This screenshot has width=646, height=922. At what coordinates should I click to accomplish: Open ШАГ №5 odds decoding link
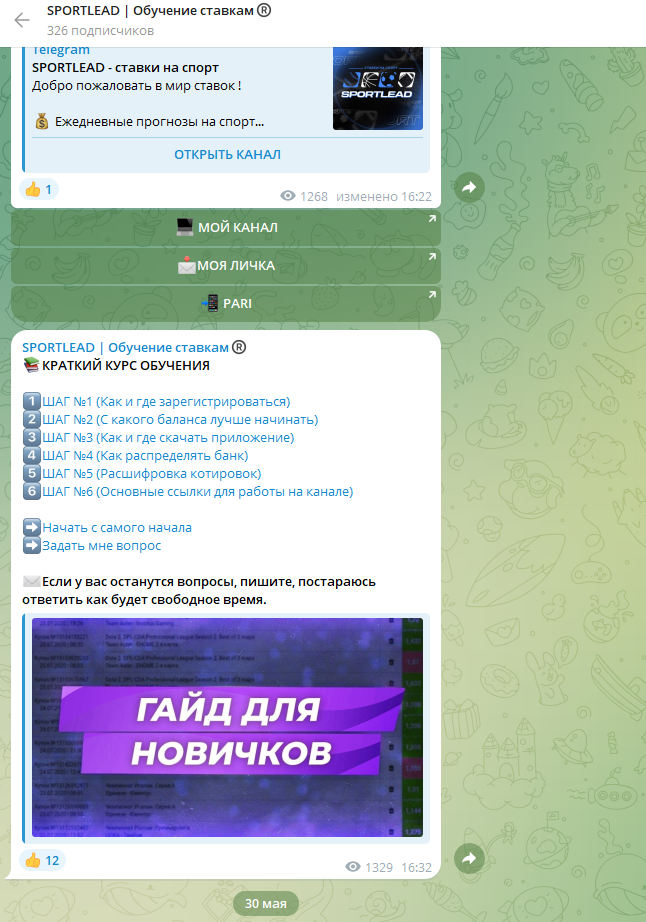(152, 473)
